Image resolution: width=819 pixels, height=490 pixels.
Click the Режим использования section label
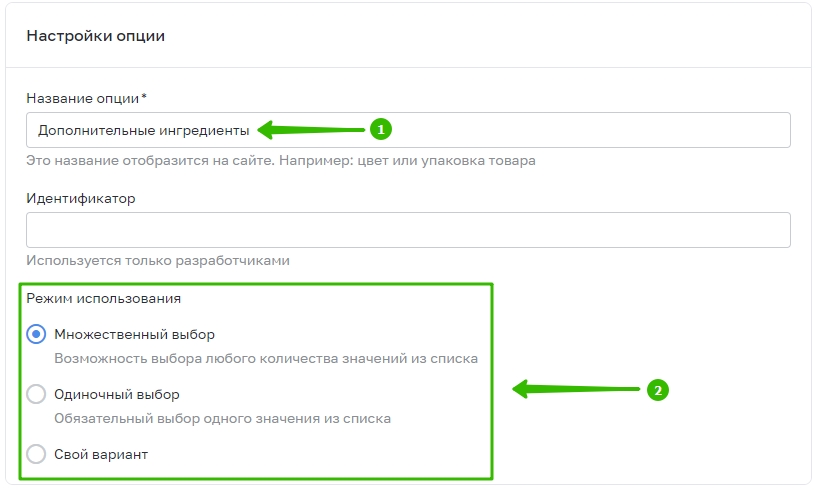click(103, 299)
